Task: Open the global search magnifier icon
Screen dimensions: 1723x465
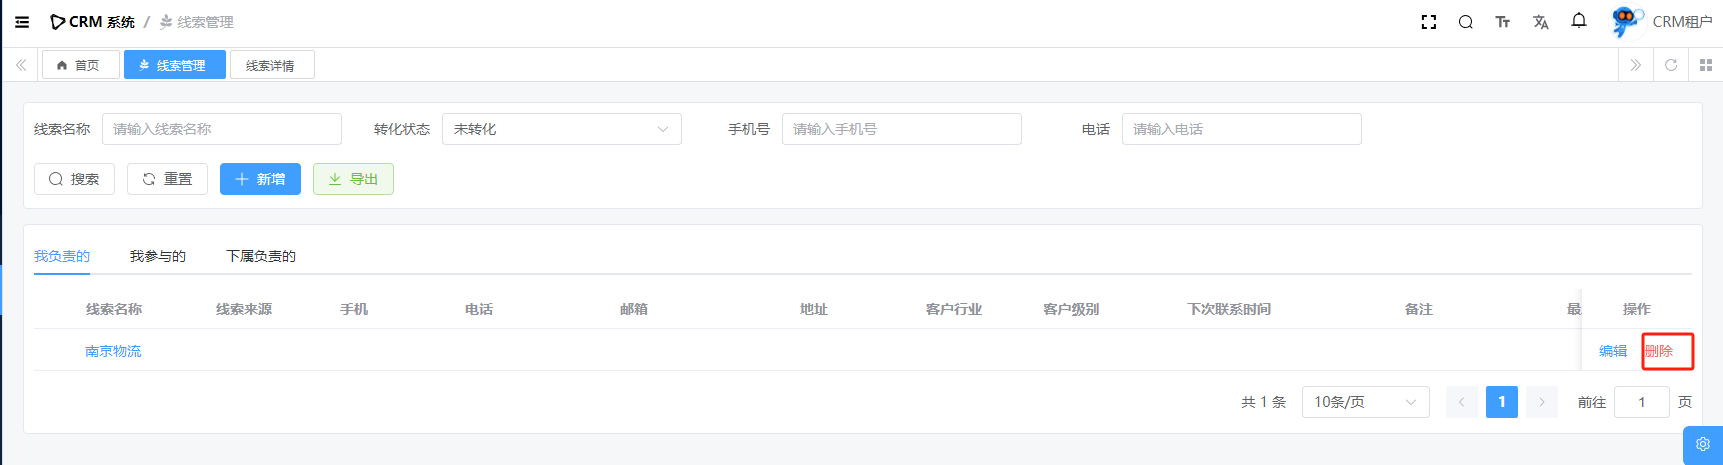Action: (x=1465, y=22)
